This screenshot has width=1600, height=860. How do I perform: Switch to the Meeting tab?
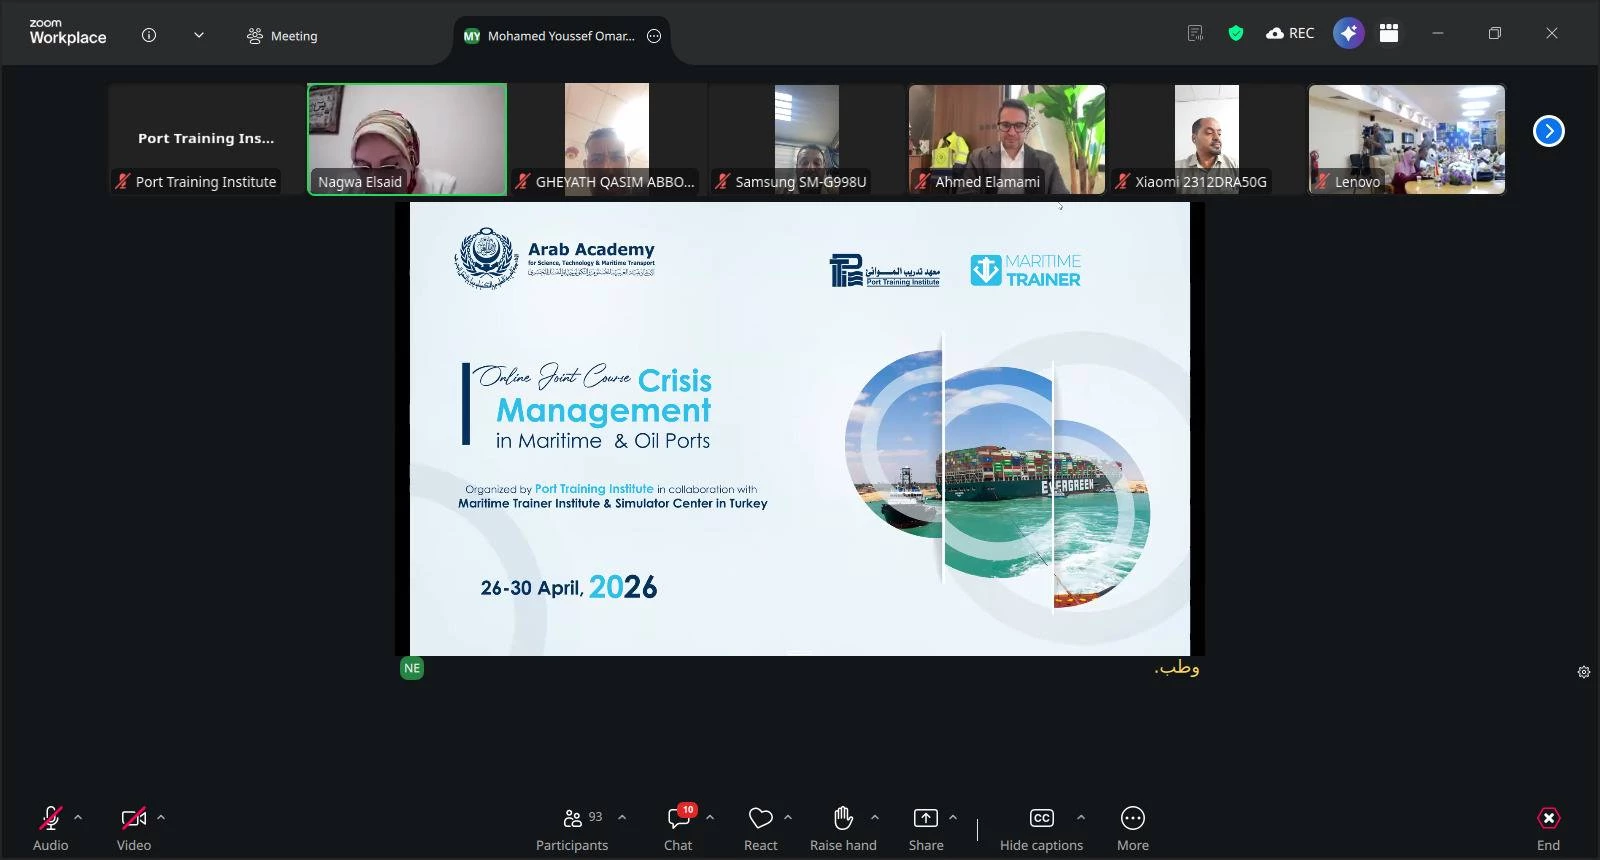282,36
